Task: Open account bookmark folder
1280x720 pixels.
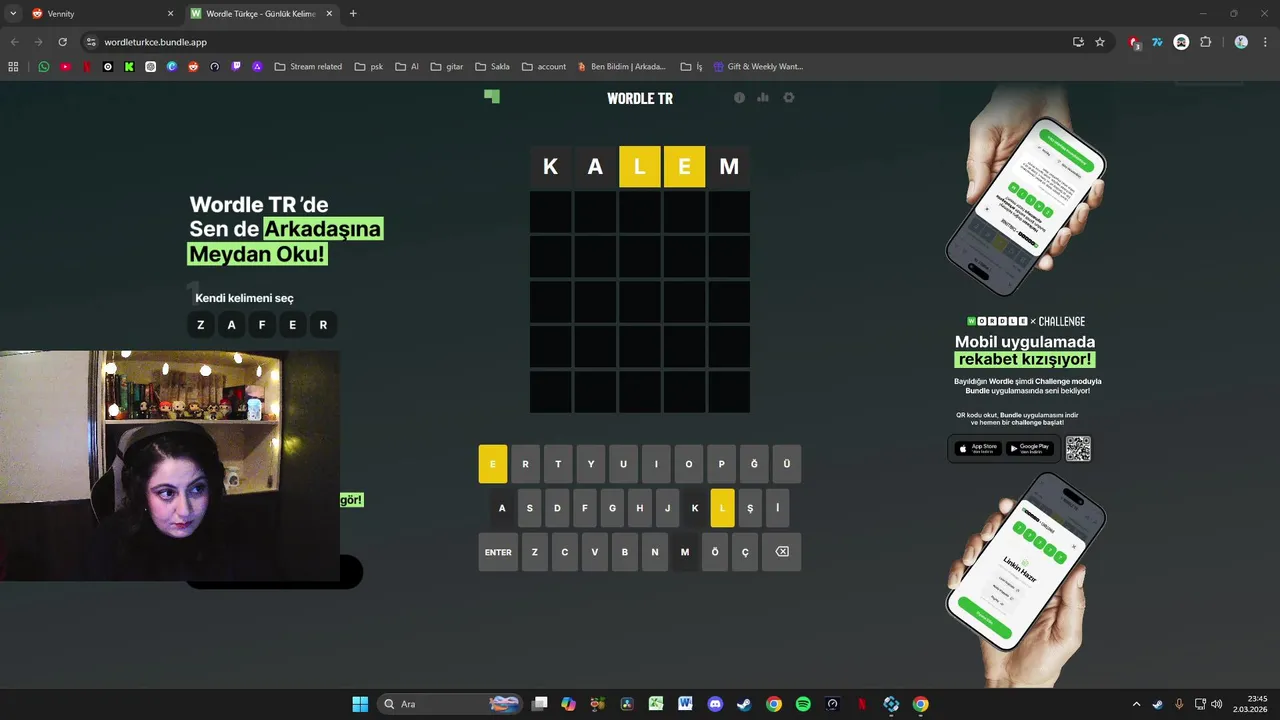Action: [x=544, y=66]
